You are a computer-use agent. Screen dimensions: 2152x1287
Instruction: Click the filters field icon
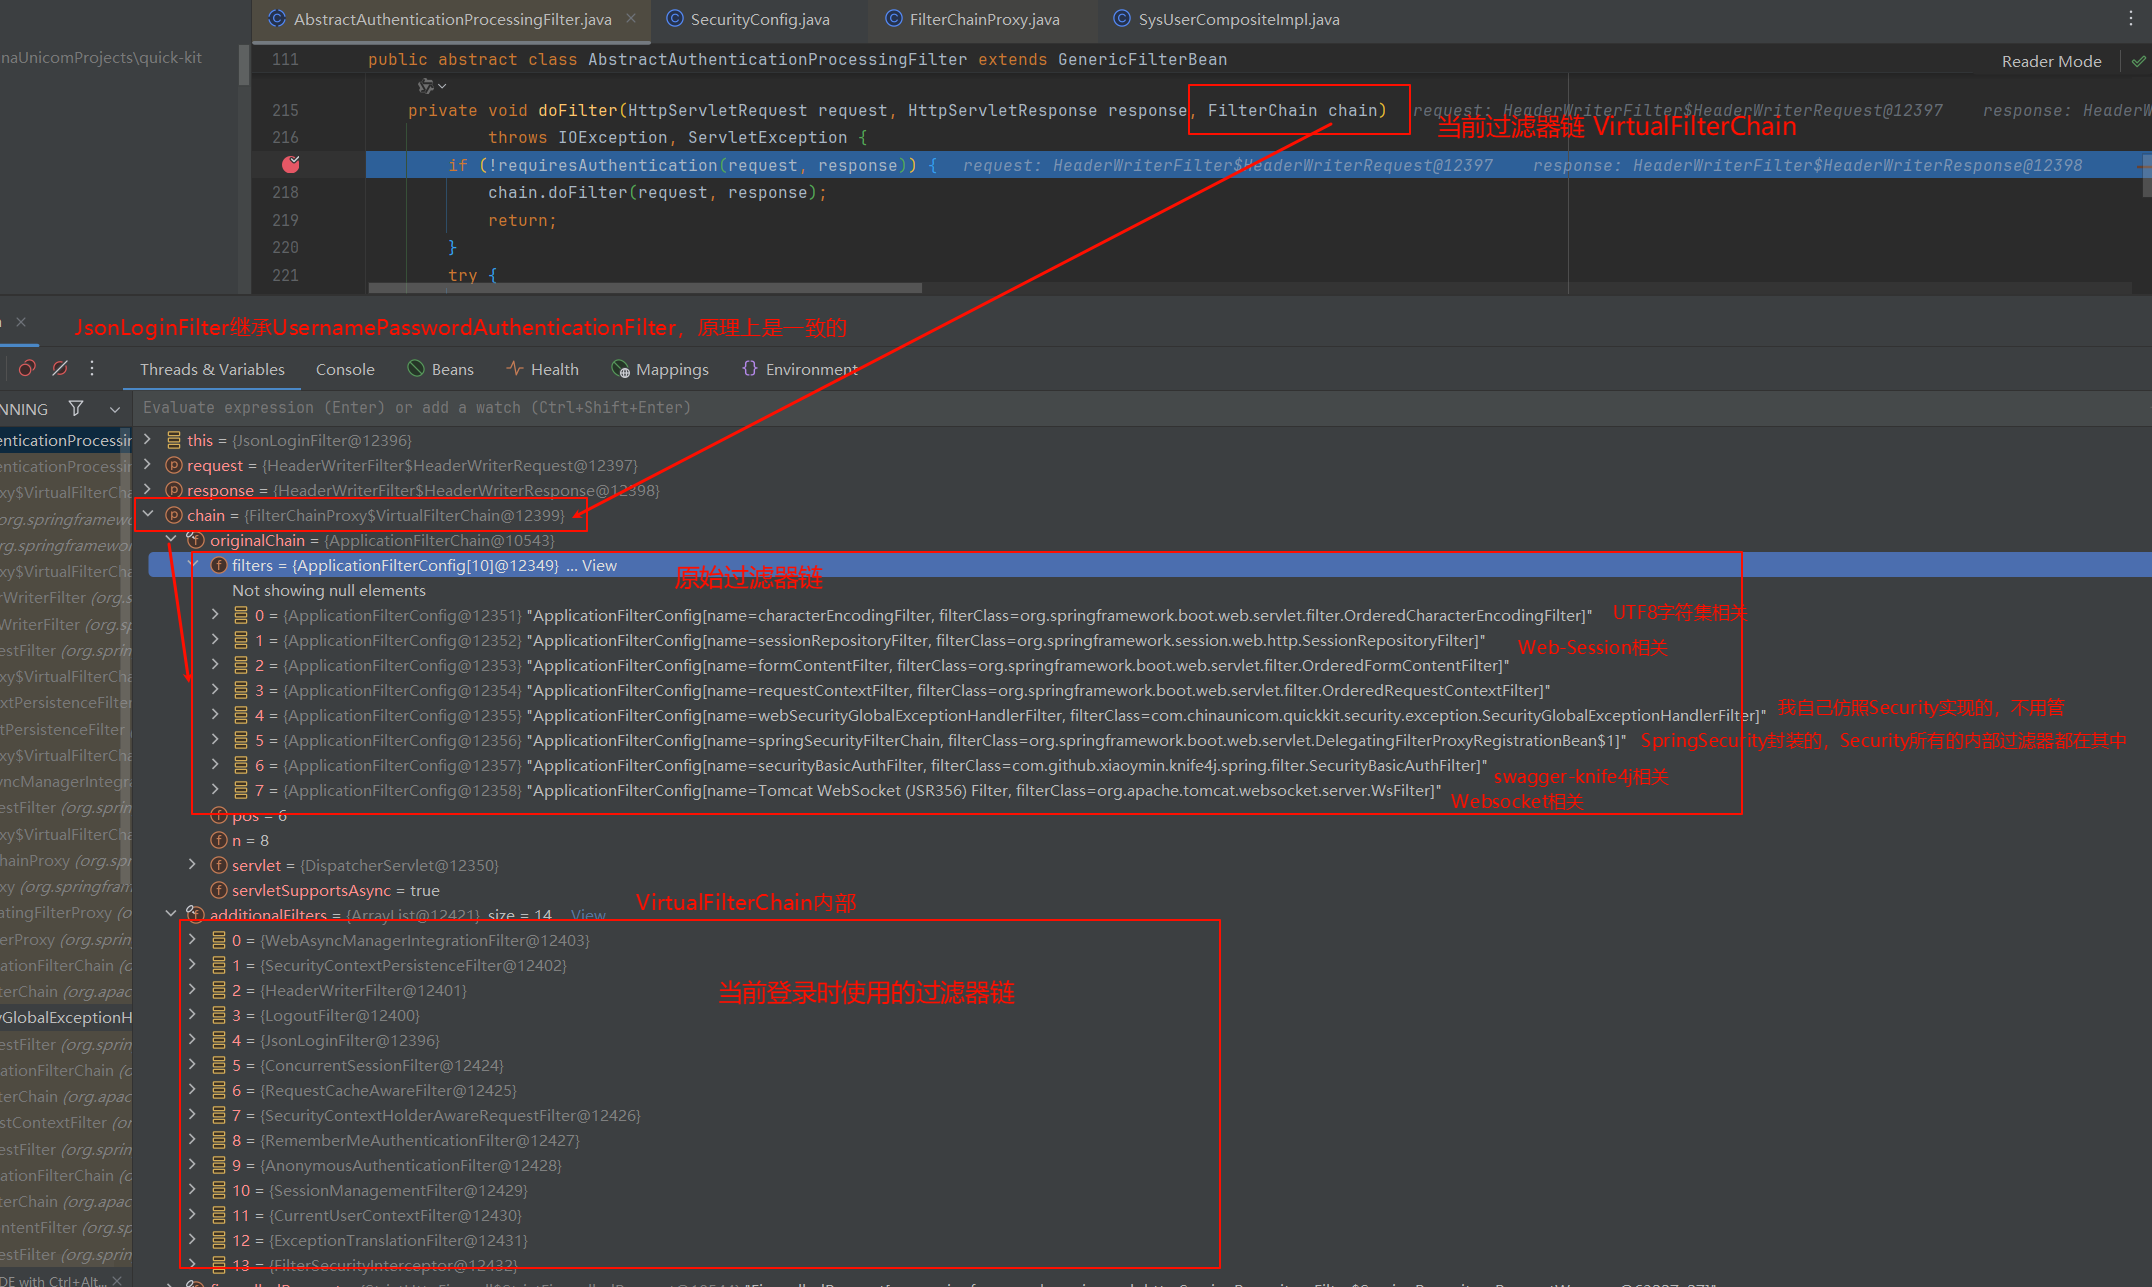[218, 565]
